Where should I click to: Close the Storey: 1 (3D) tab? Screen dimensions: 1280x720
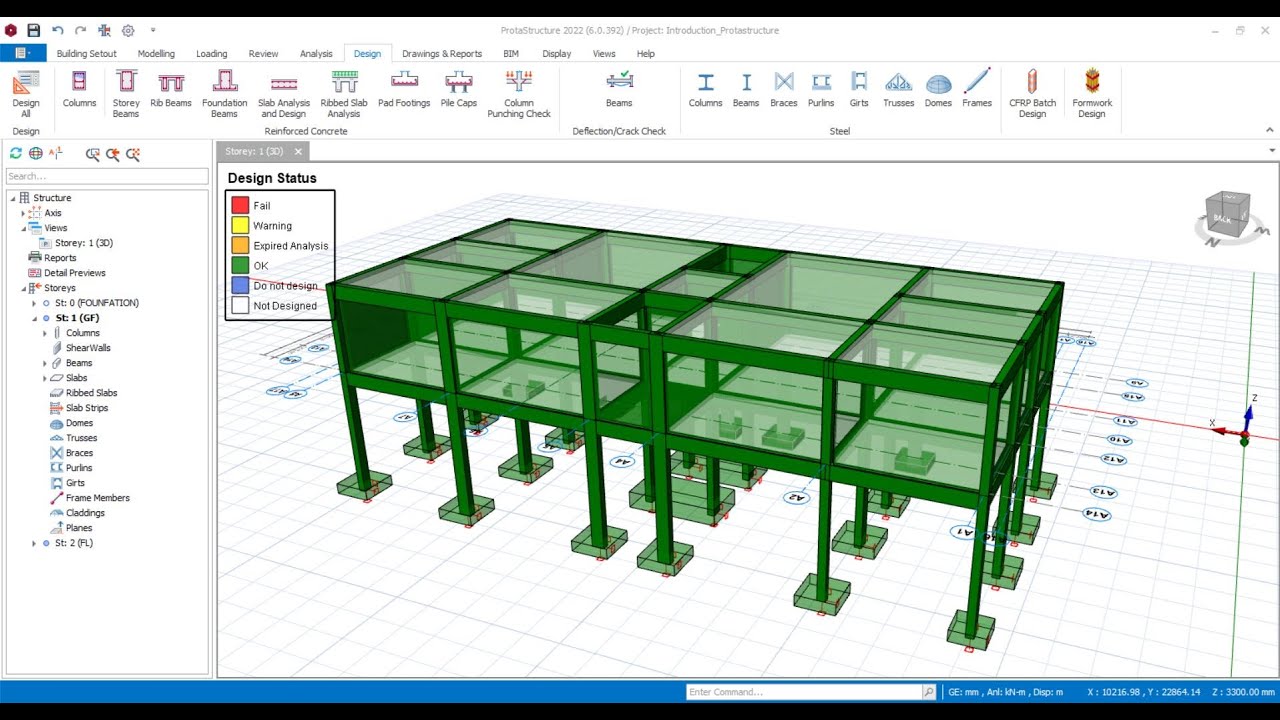point(298,152)
